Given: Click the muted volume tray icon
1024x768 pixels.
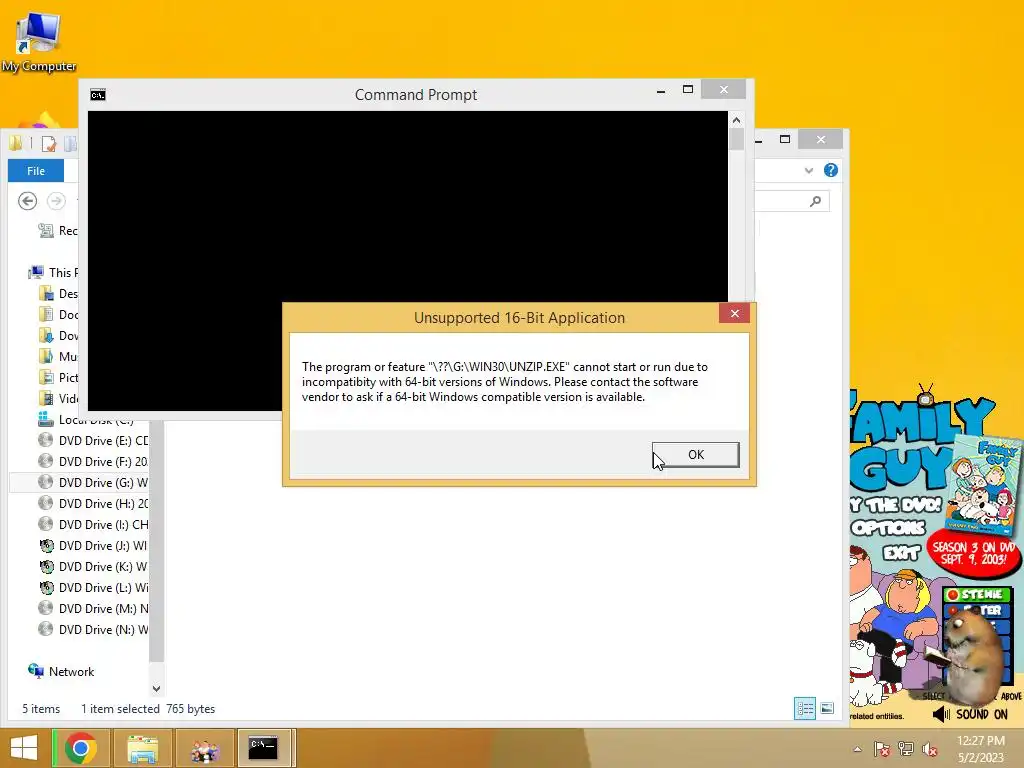Looking at the screenshot, I should pyautogui.click(x=930, y=749).
